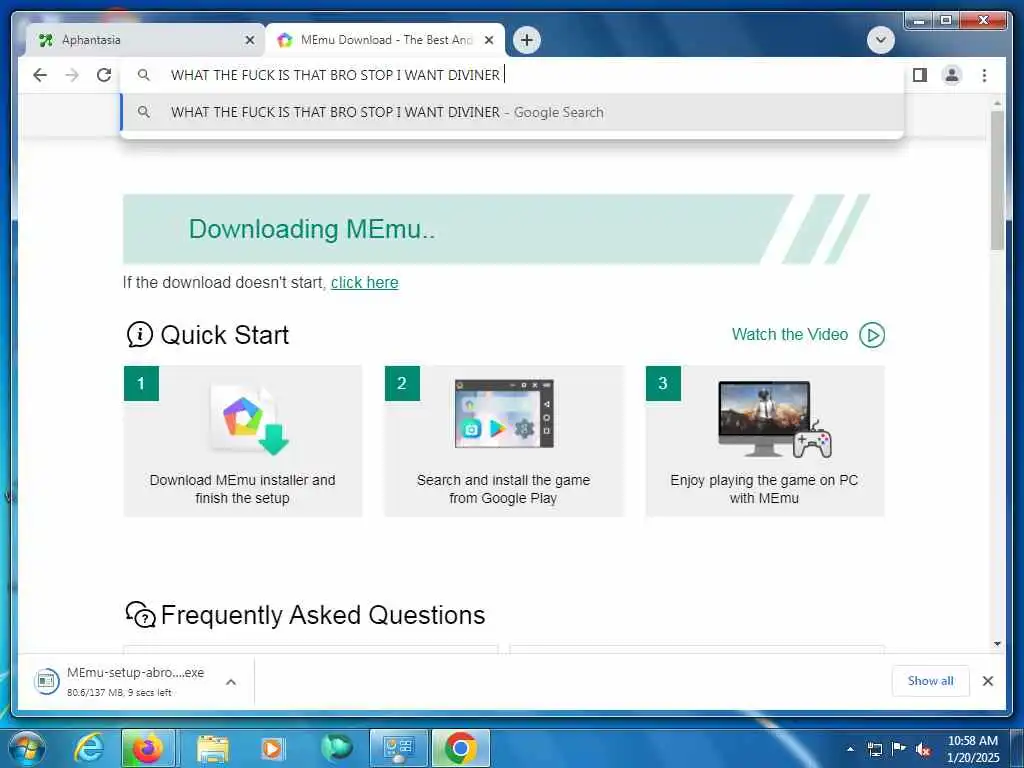This screenshot has width=1024, height=768.
Task: Dismiss the downloads bar with the X
Action: pyautogui.click(x=987, y=681)
